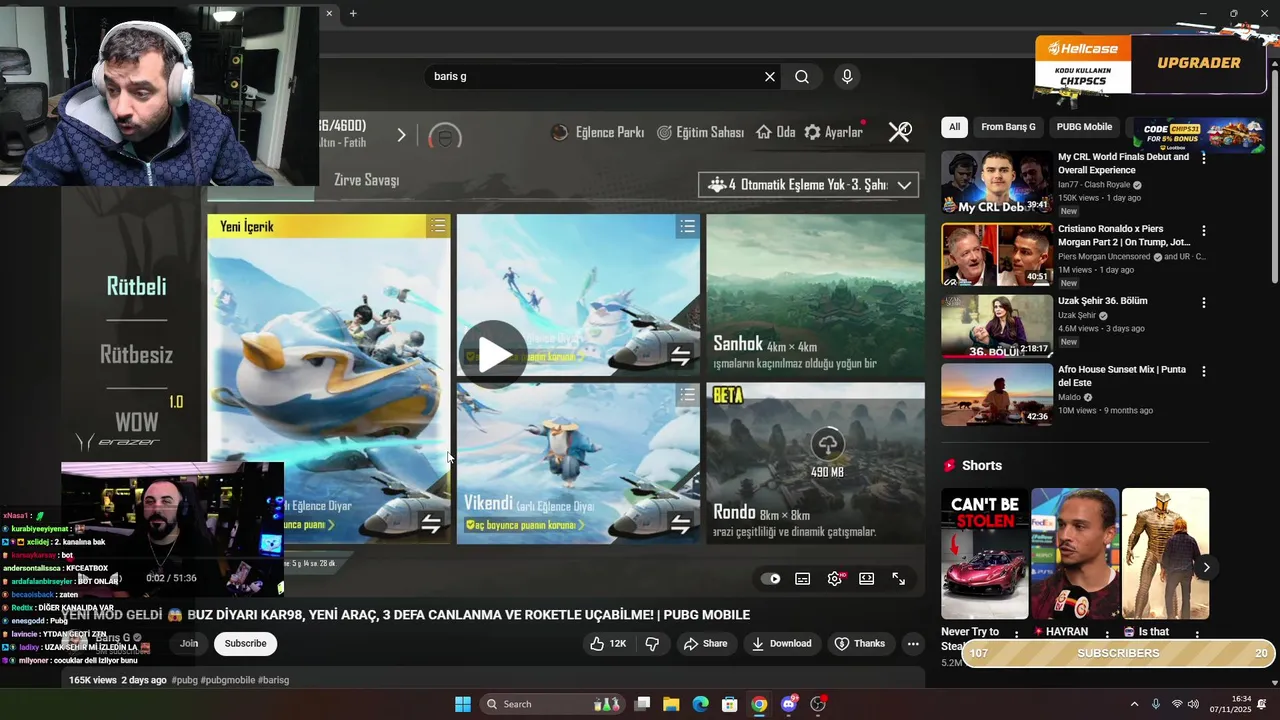1280x720 pixels.
Task: Click the Afro House Sunset Mix title
Action: pos(1122,376)
